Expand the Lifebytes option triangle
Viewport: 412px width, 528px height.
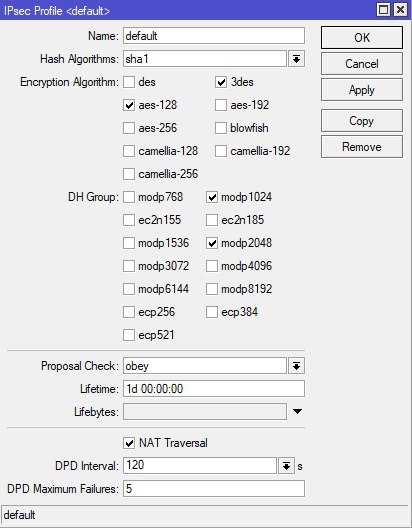coord(297,411)
